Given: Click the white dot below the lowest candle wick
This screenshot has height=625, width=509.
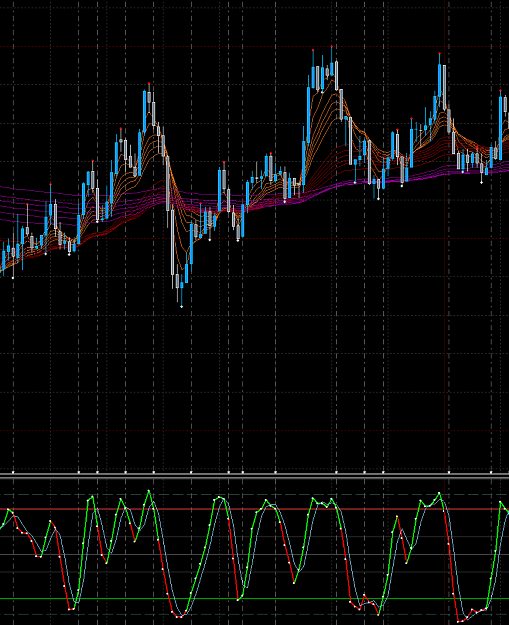Looking at the screenshot, I should click(x=182, y=307).
